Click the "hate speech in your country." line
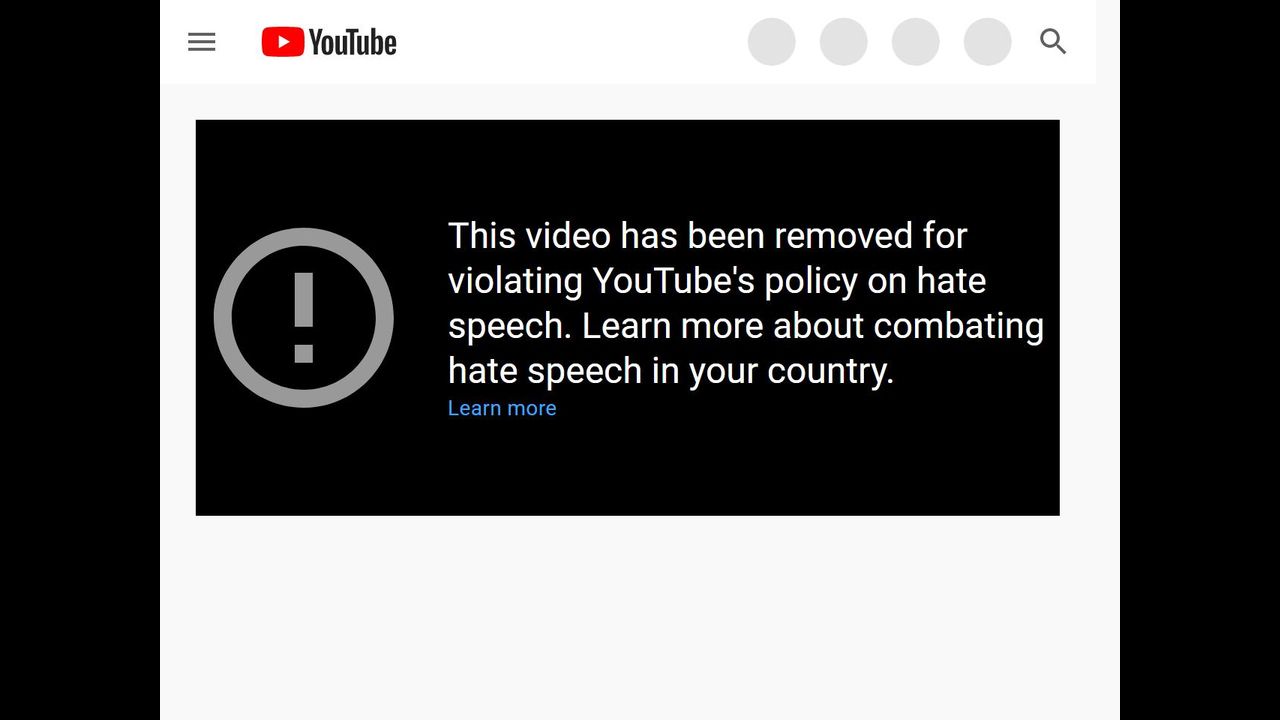Viewport: 1280px width, 720px height. [x=671, y=371]
